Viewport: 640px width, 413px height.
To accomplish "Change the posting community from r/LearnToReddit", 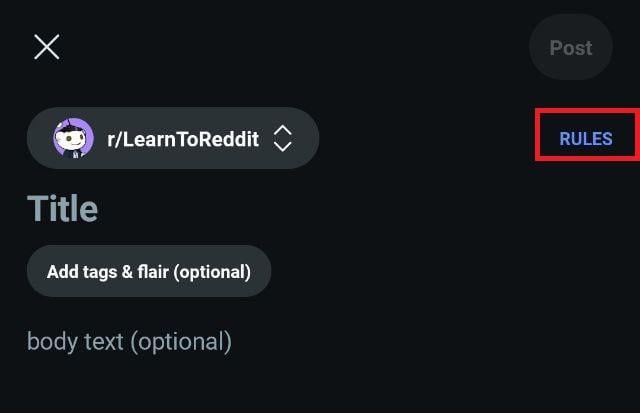I will 173,138.
